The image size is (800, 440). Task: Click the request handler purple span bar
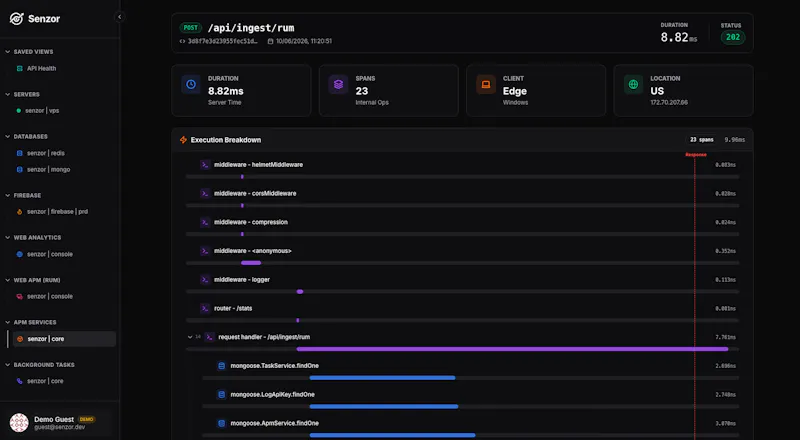(x=512, y=349)
